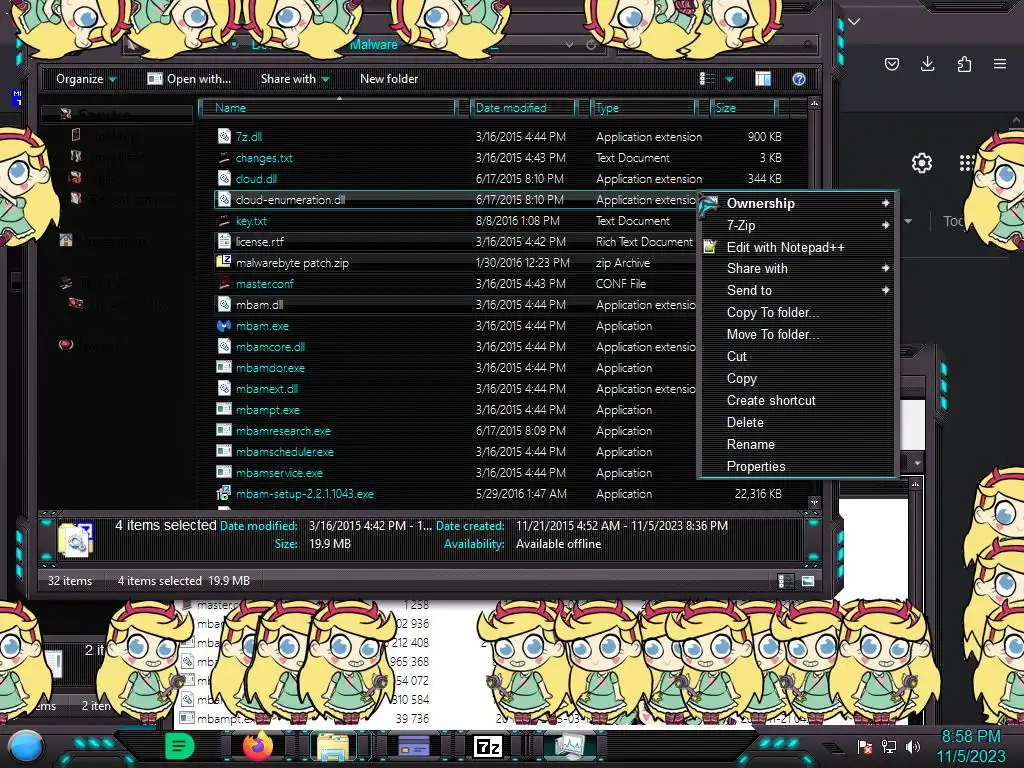The width and height of the screenshot is (1024, 768).
Task: Sort by the Type column header
Action: 643,108
